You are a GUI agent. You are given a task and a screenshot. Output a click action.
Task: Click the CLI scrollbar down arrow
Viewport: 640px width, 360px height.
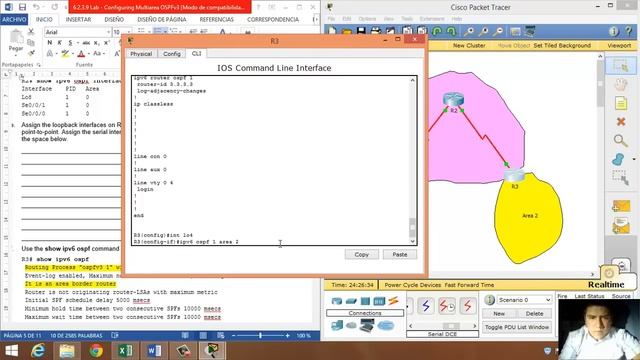coord(413,241)
